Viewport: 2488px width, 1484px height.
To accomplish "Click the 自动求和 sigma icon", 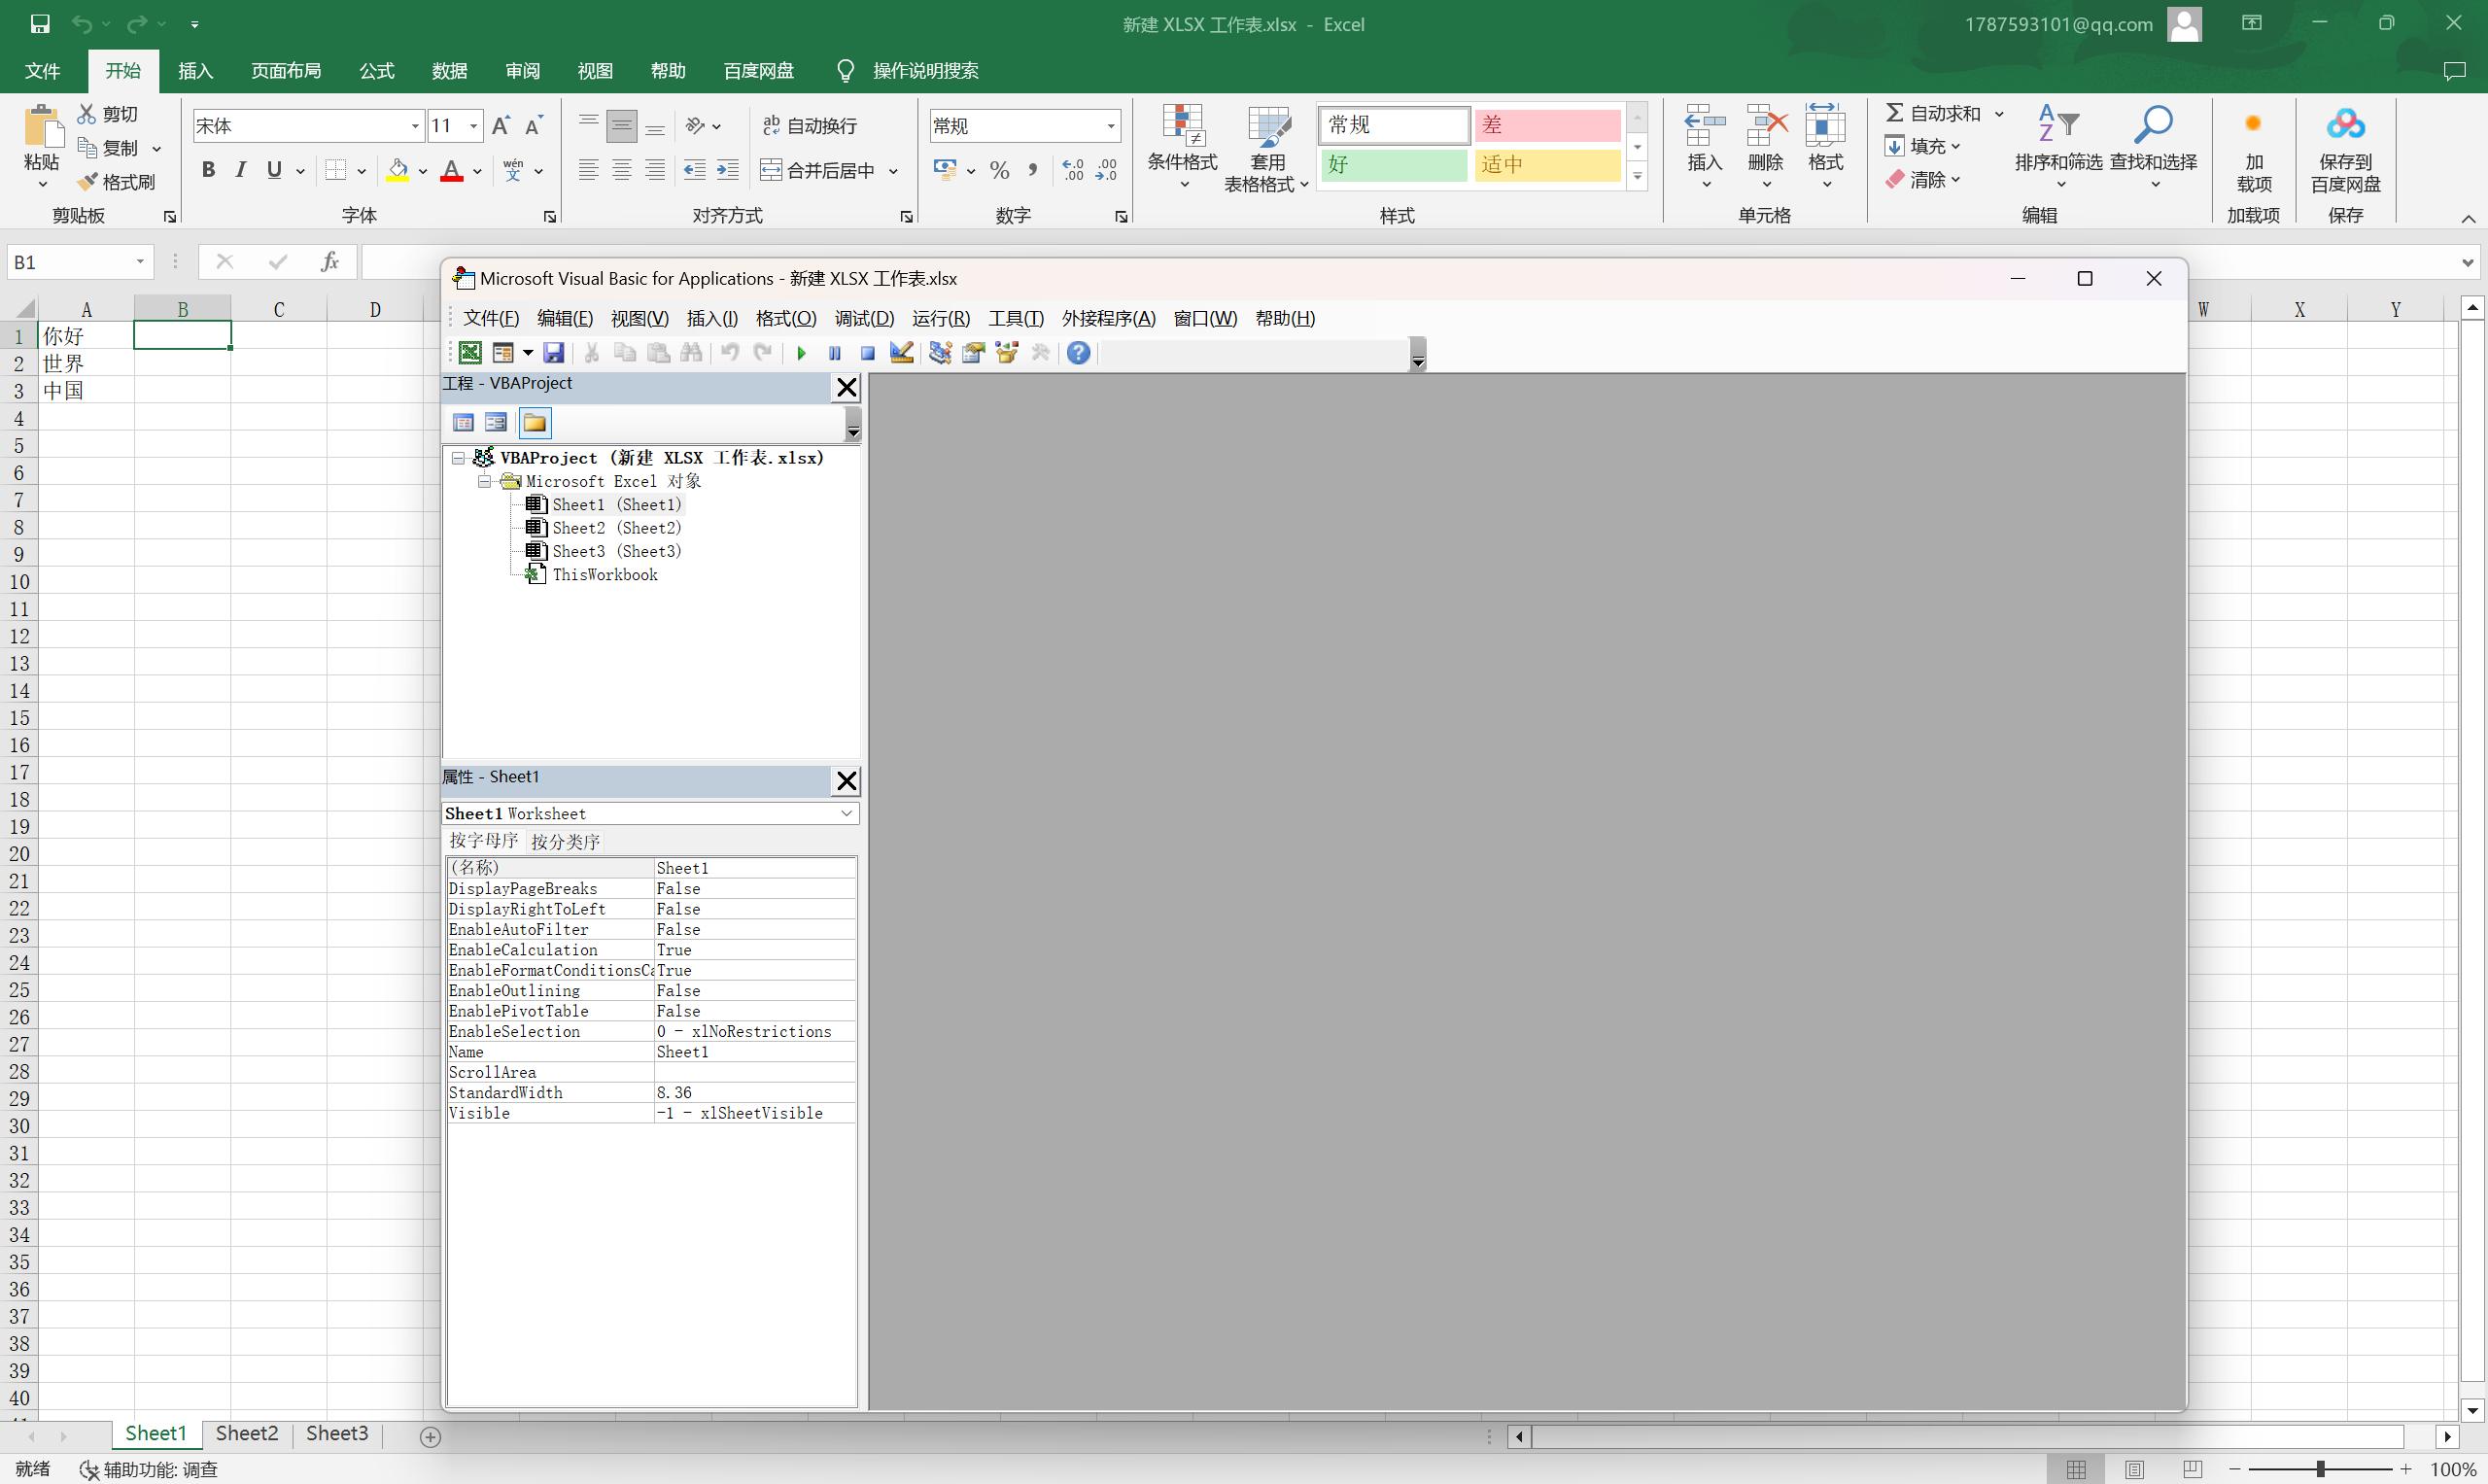I will click(x=1894, y=113).
